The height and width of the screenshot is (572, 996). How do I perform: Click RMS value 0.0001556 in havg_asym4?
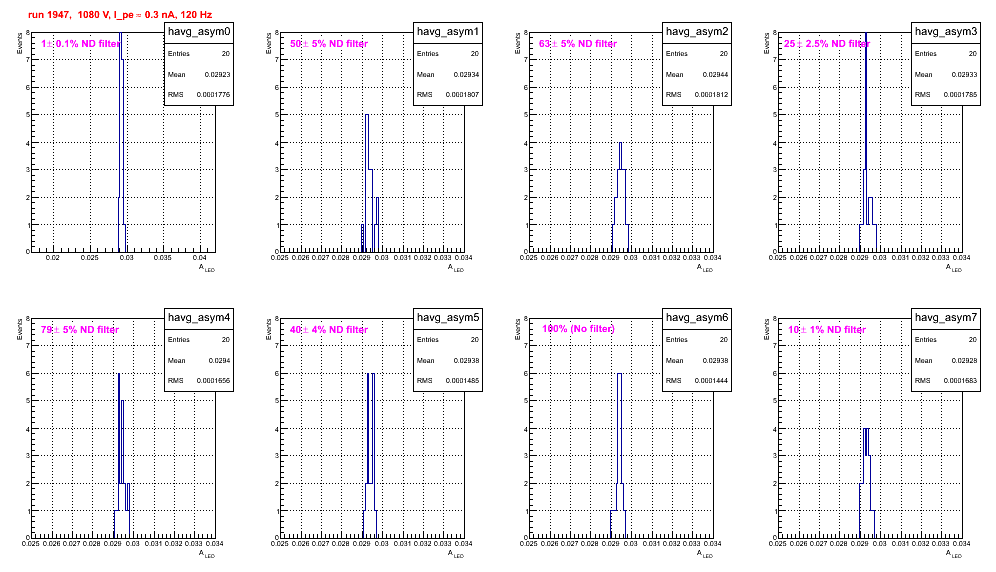213,381
